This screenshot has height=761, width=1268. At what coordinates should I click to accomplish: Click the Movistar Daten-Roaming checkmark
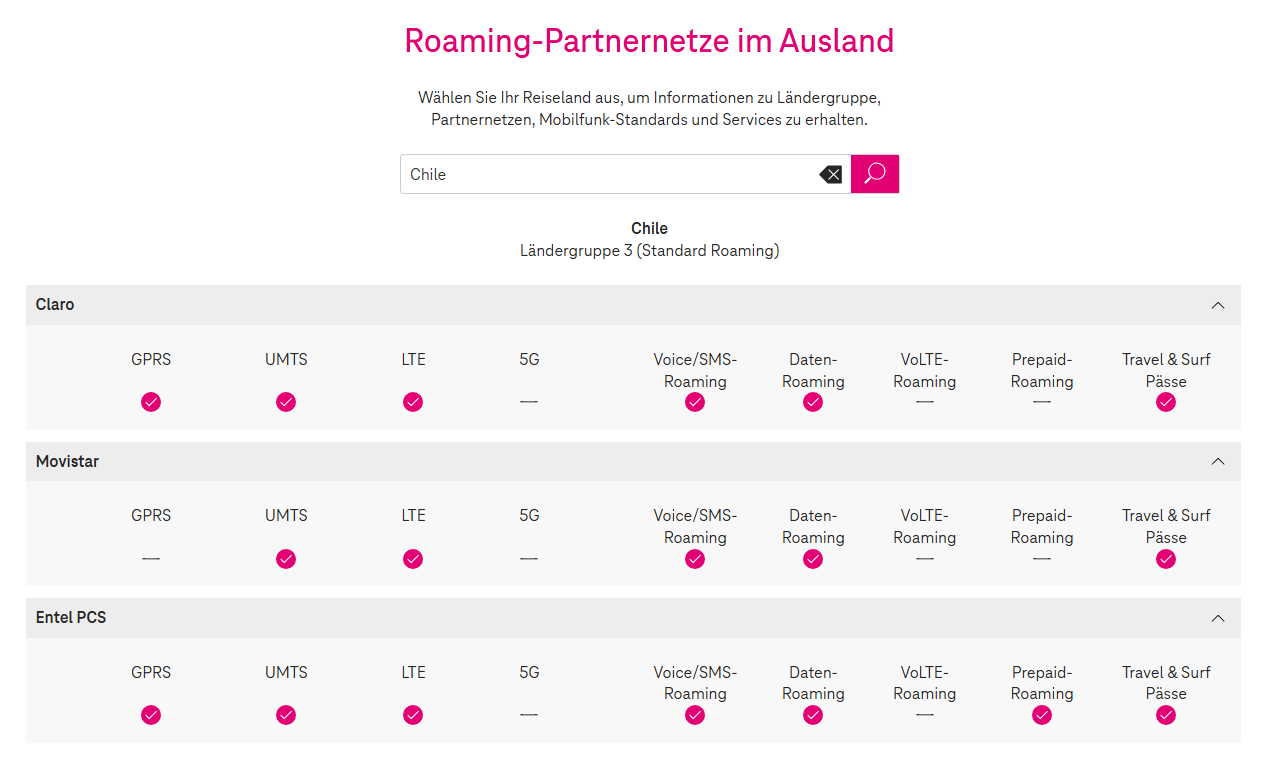click(813, 559)
